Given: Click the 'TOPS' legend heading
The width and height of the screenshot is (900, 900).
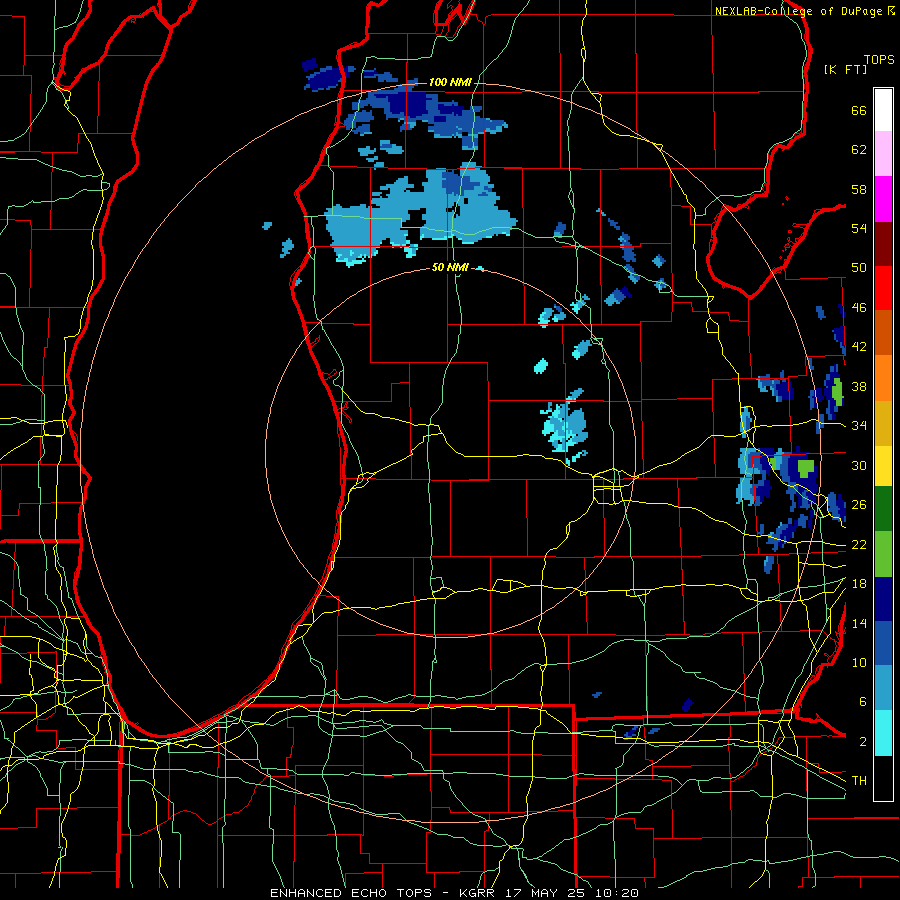Looking at the screenshot, I should pos(879,60).
